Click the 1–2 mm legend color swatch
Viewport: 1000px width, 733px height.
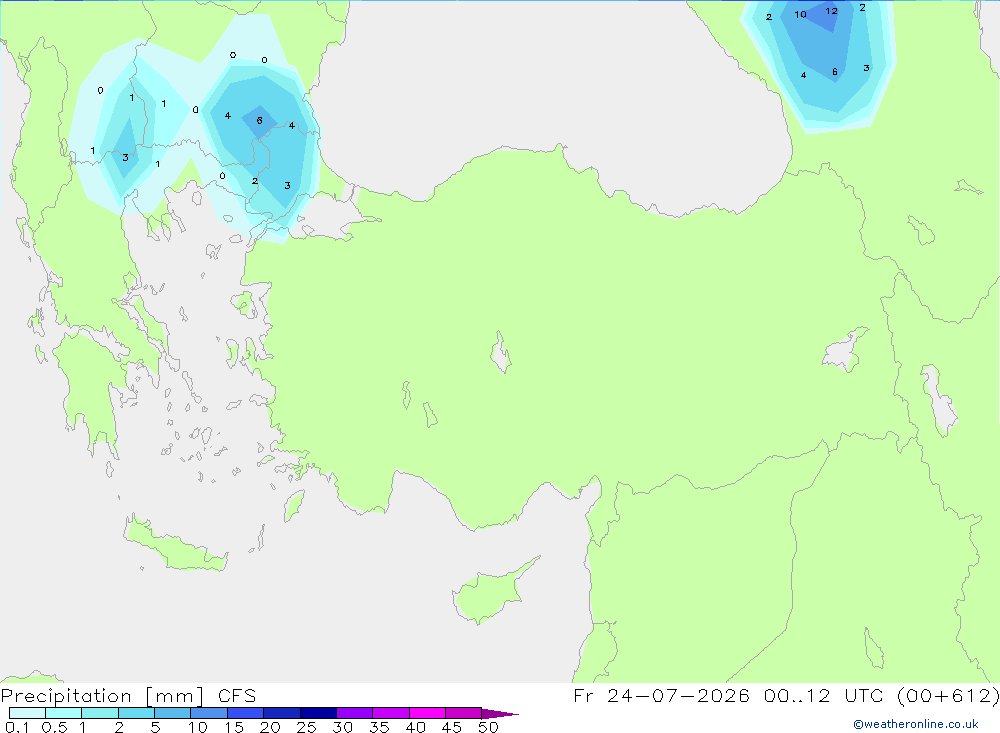point(100,713)
